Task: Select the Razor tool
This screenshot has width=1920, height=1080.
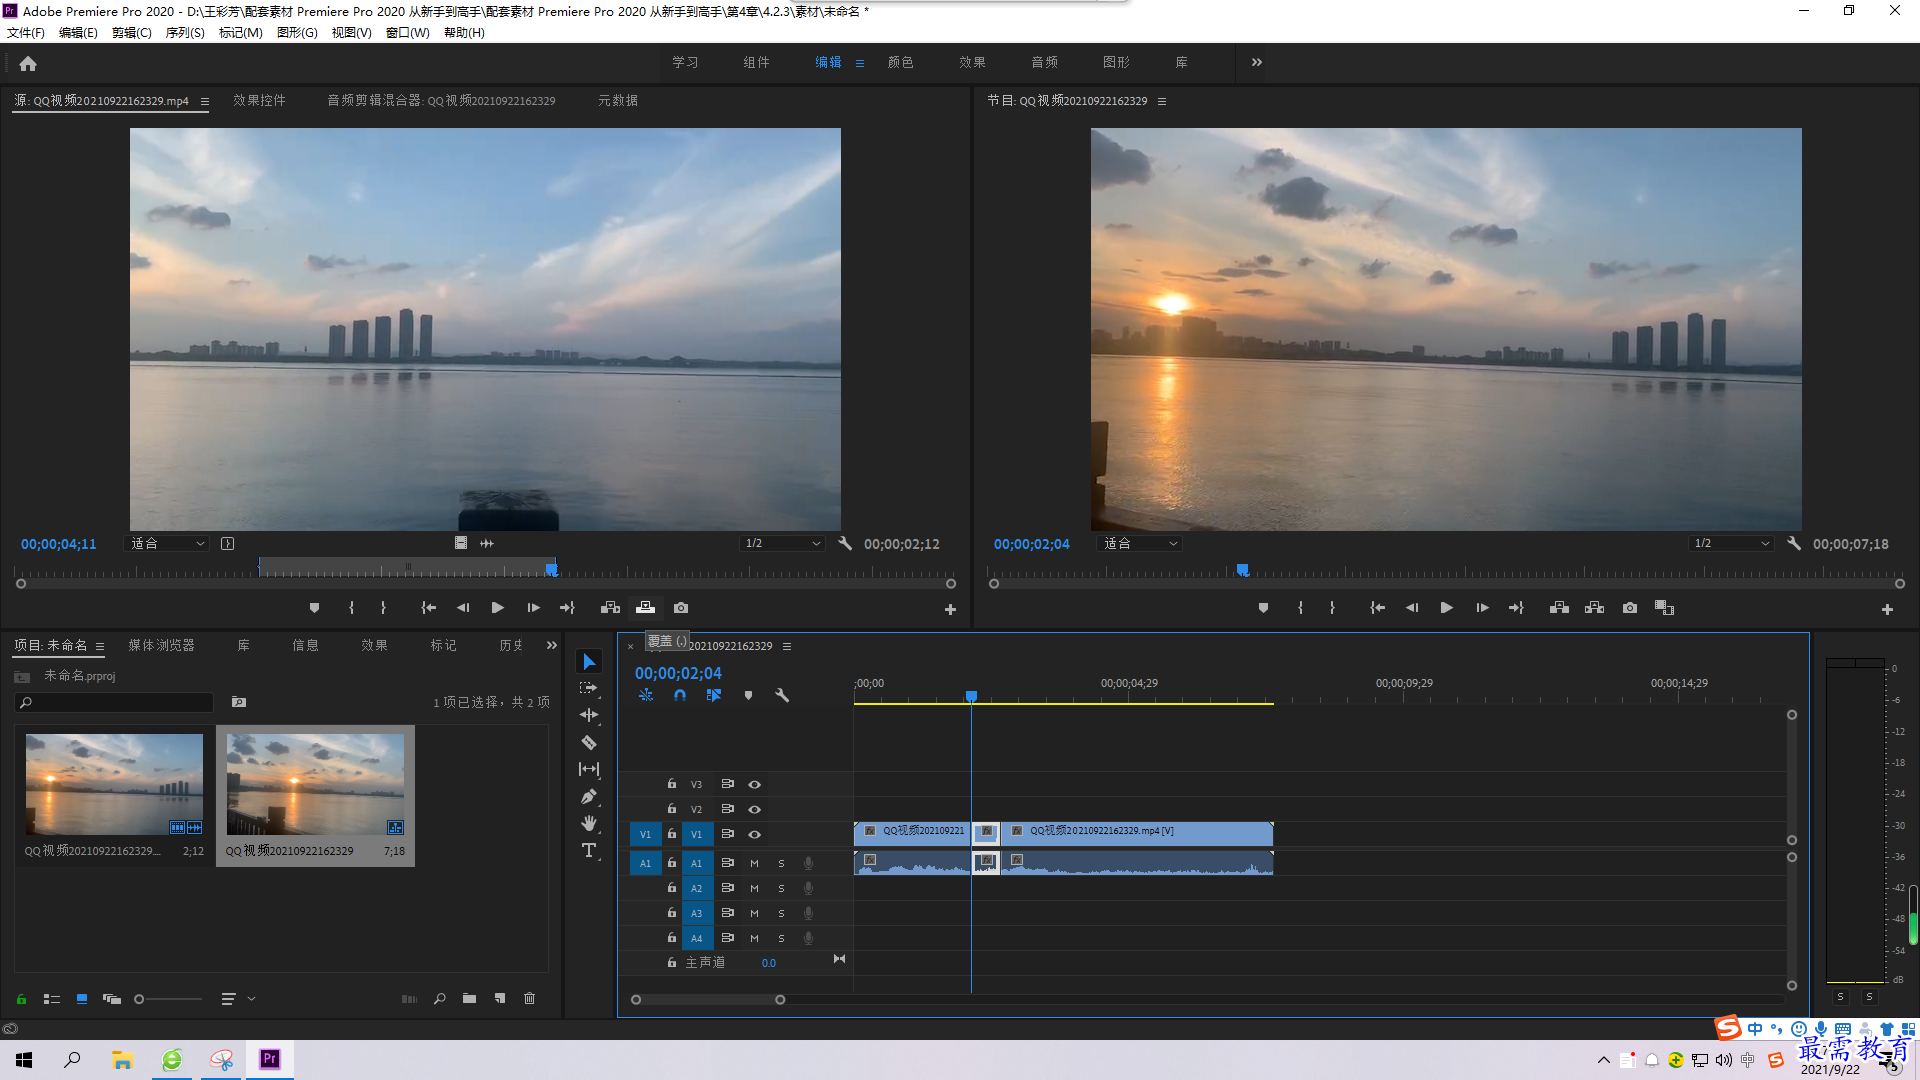Action: coord(589,742)
